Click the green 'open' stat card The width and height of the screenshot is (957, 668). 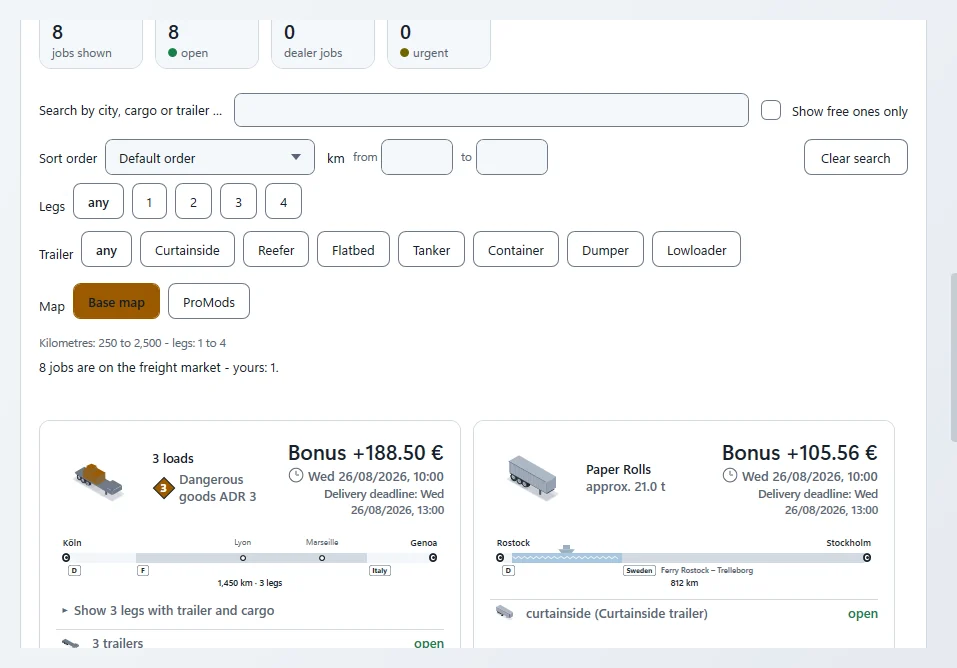coord(207,44)
